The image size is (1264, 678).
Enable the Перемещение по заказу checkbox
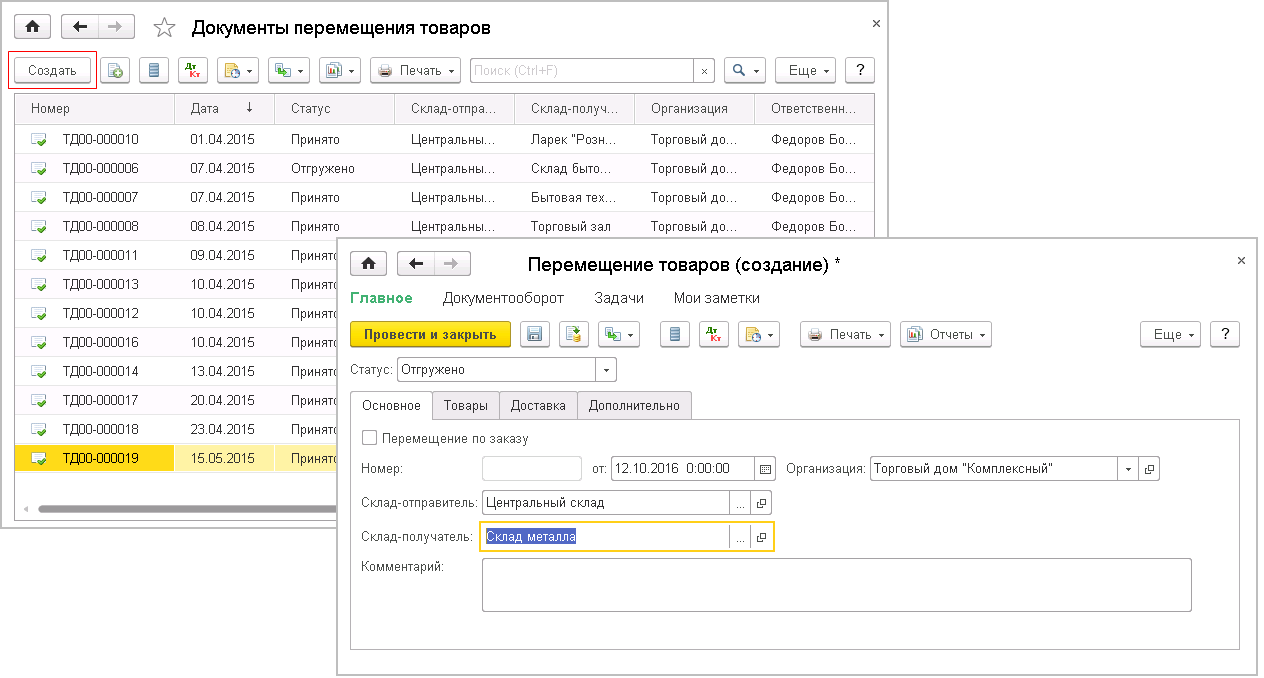point(370,438)
